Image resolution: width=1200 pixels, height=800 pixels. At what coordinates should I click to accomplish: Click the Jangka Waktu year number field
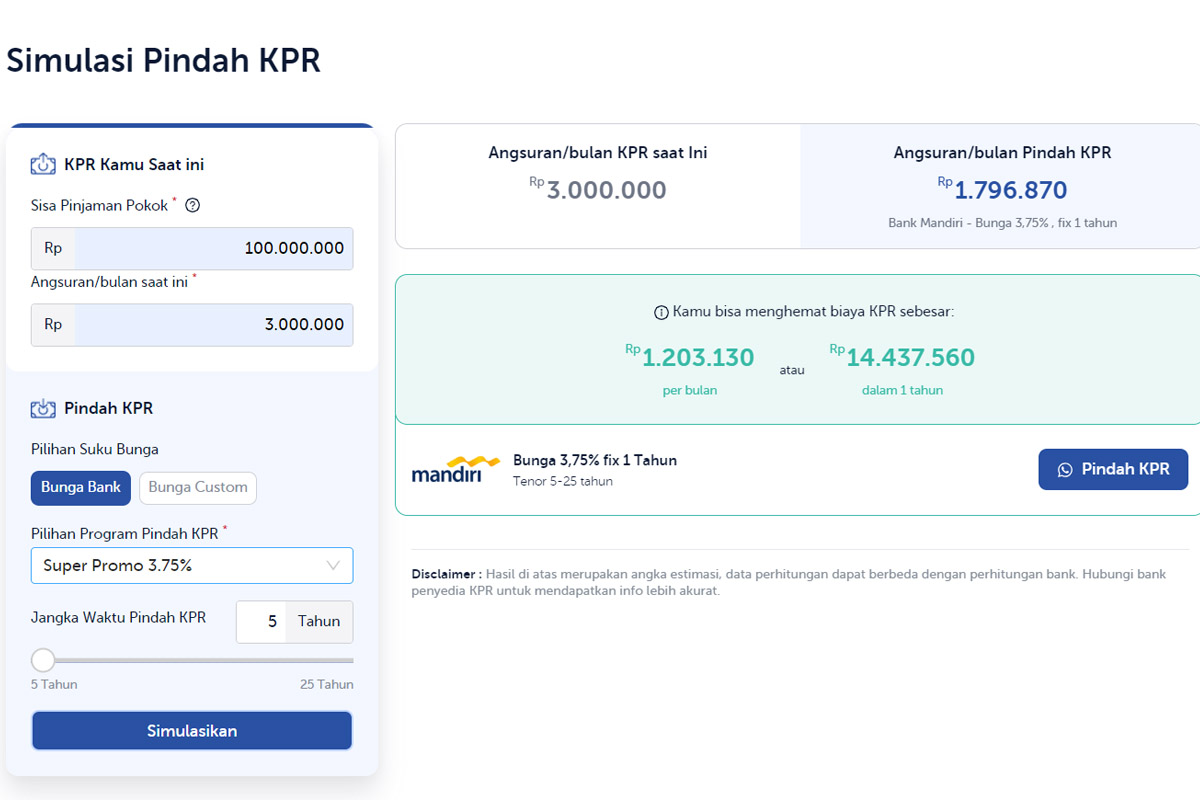(263, 622)
